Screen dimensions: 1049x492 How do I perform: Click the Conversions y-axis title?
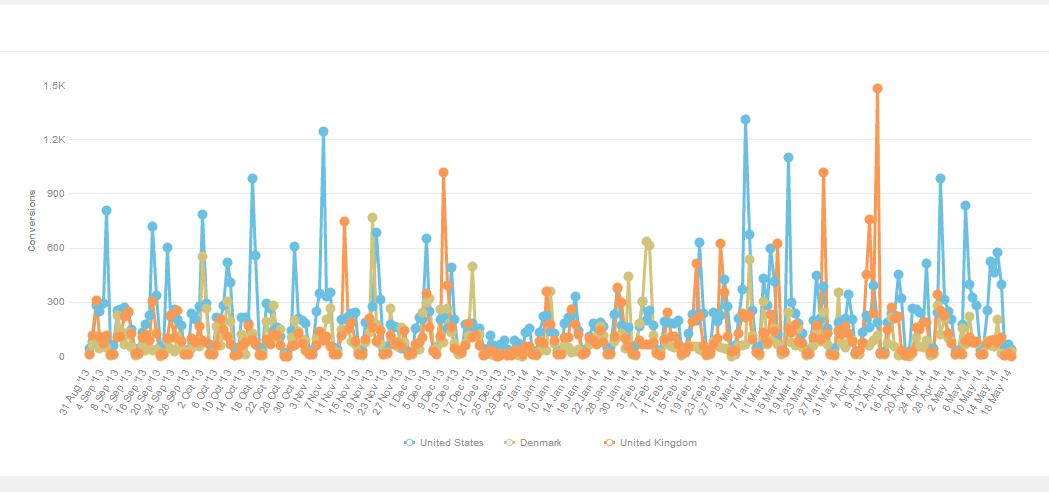pos(32,218)
